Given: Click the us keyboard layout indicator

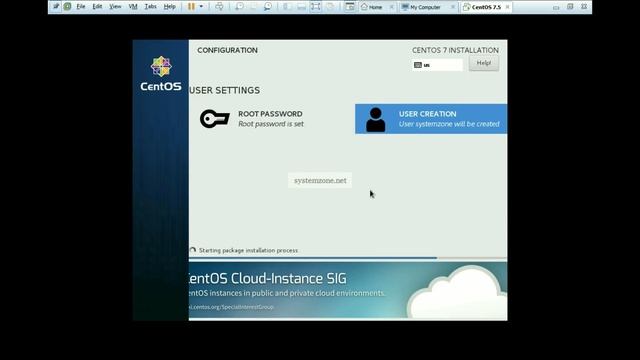Looking at the screenshot, I should pos(437,65).
